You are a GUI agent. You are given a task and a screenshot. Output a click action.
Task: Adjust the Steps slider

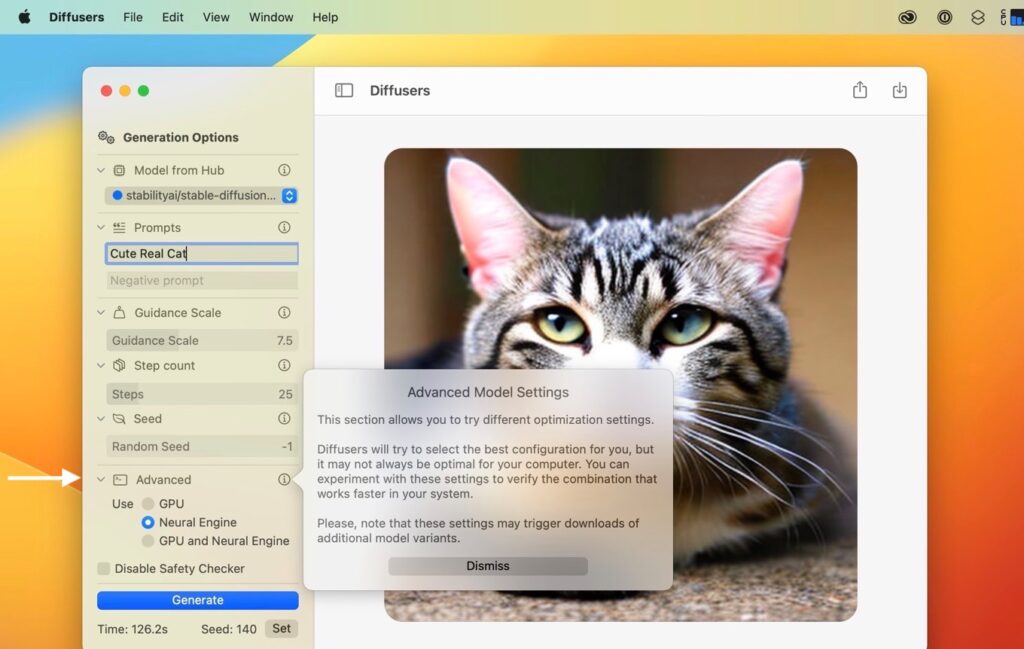(x=201, y=394)
